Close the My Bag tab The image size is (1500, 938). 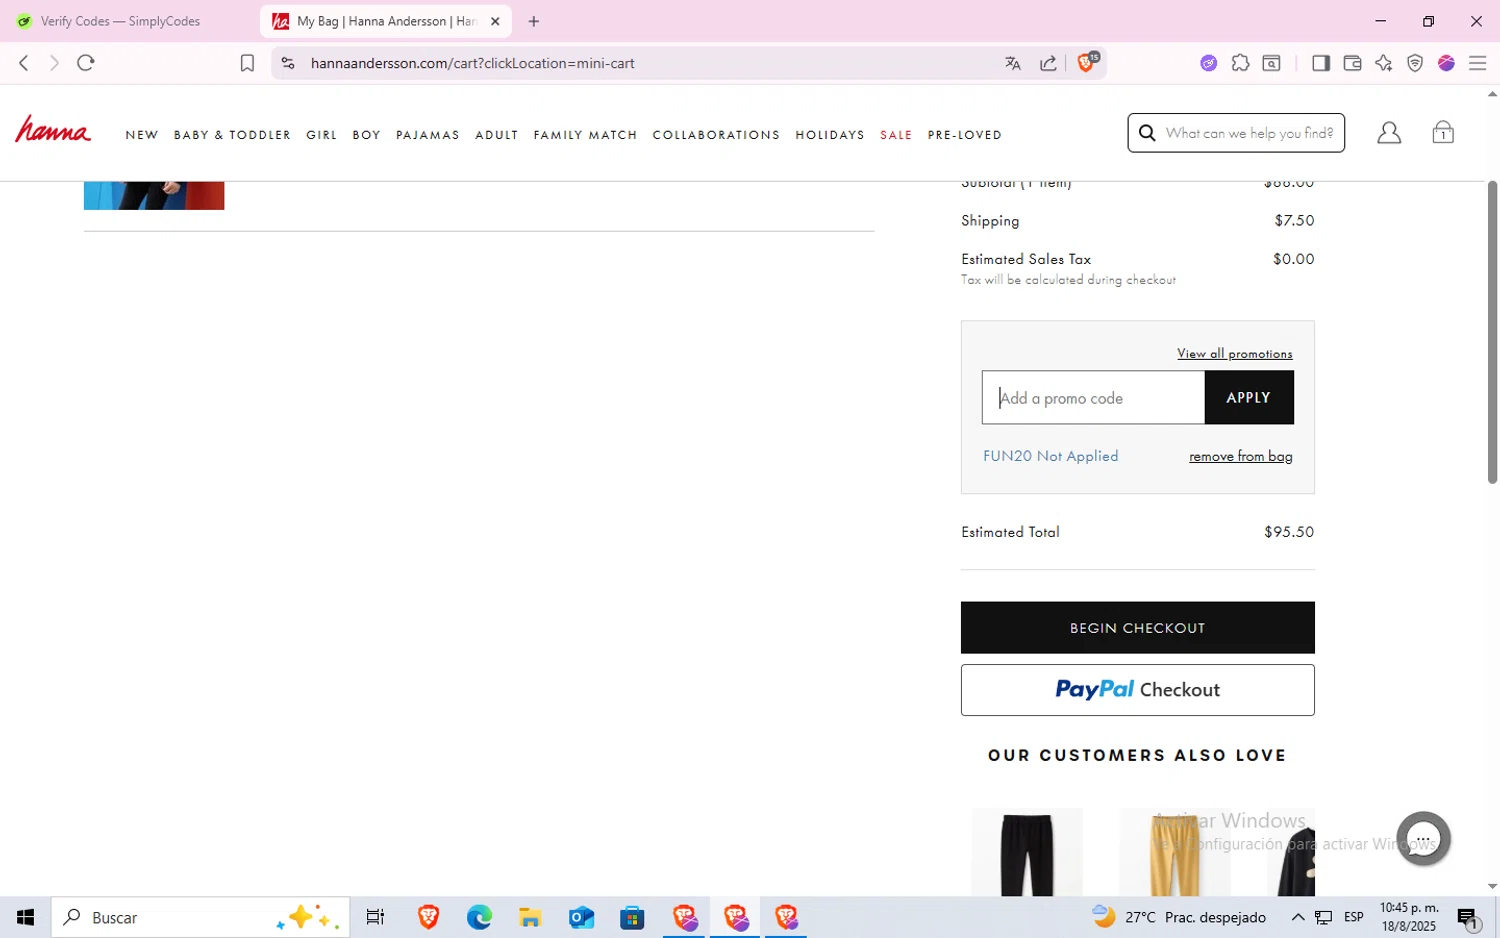(x=495, y=21)
